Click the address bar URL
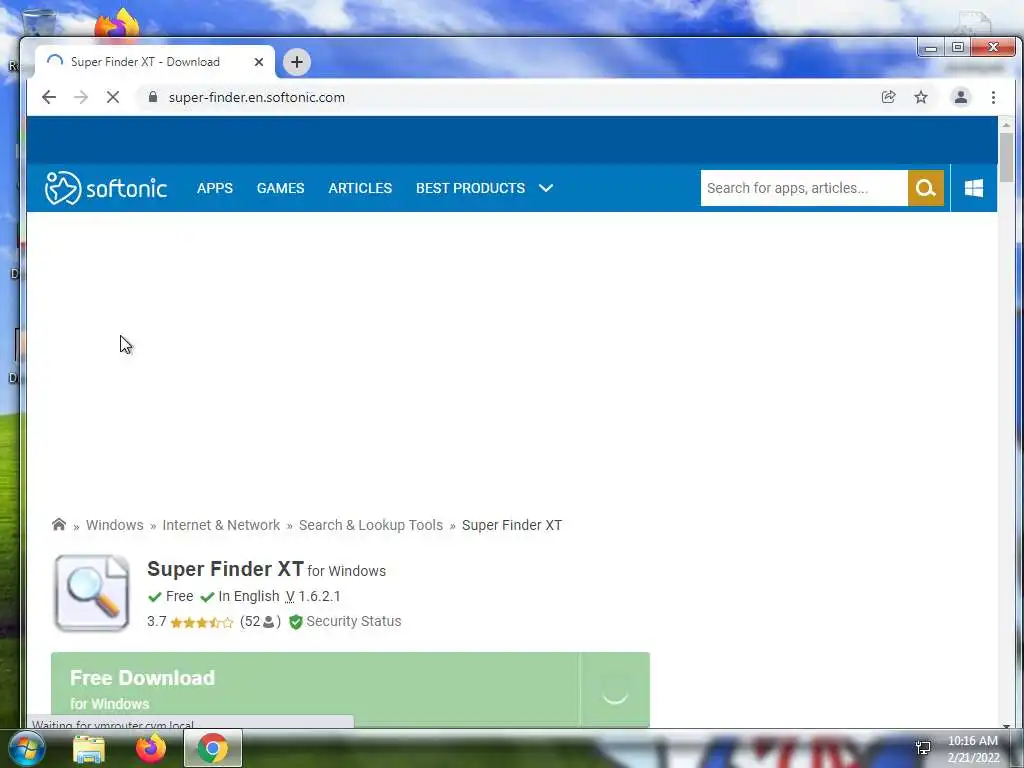1024x768 pixels. [257, 97]
